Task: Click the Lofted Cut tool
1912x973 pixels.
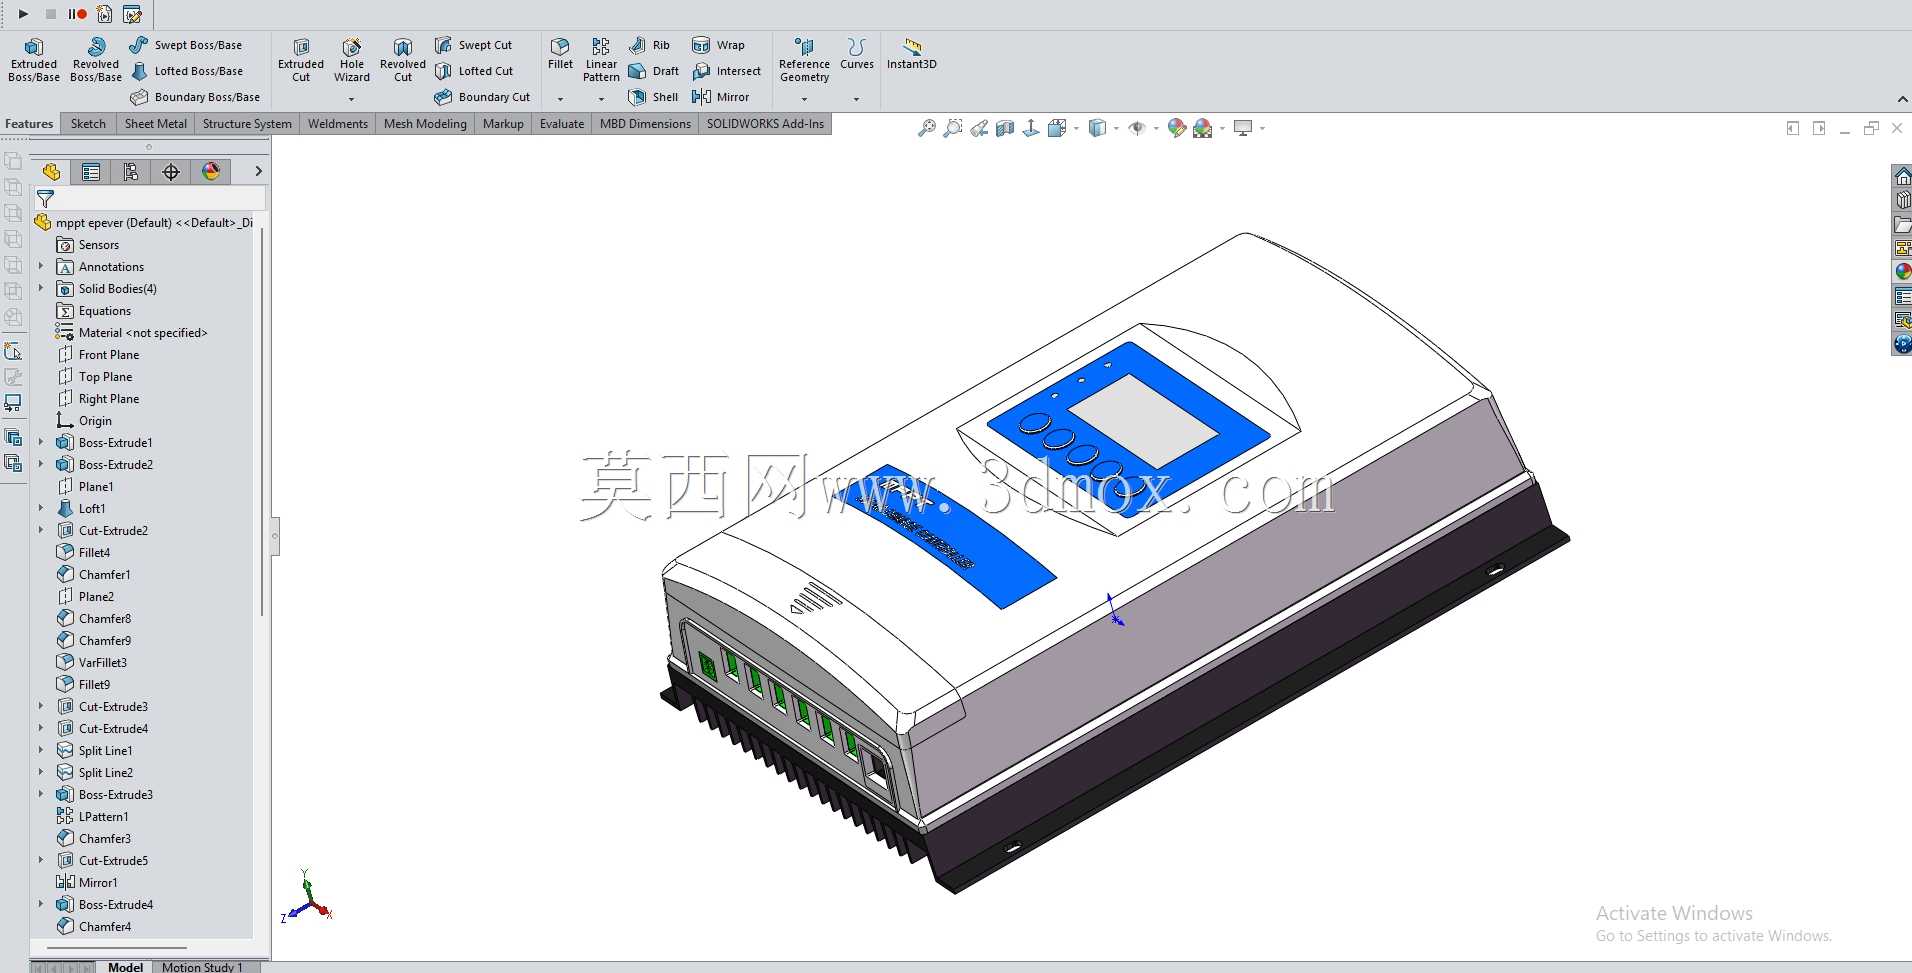Action: 474,71
